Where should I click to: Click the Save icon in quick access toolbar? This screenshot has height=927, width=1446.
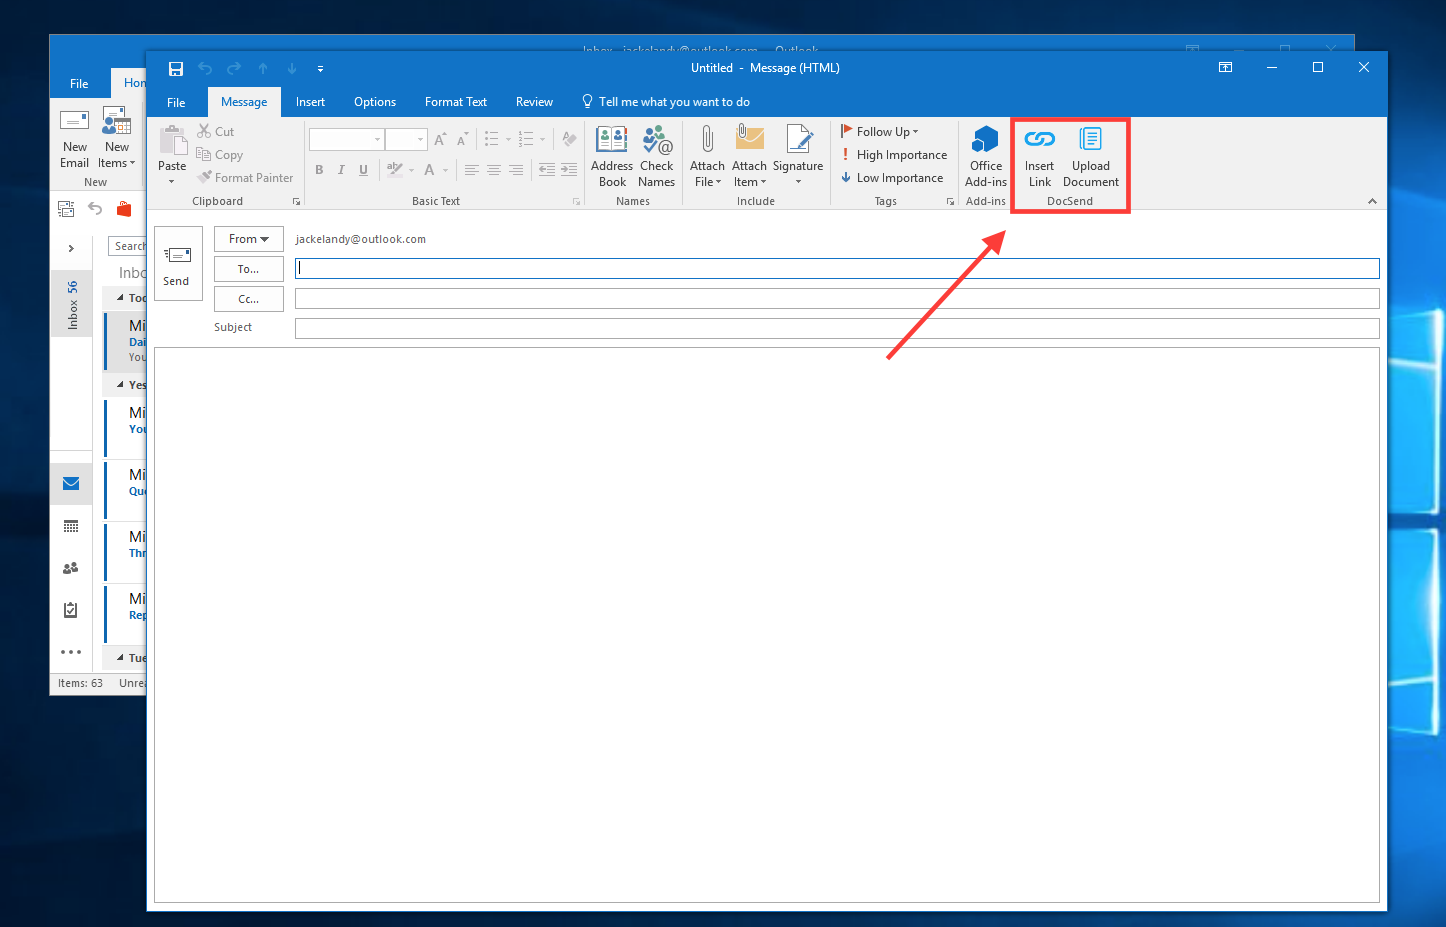point(176,68)
